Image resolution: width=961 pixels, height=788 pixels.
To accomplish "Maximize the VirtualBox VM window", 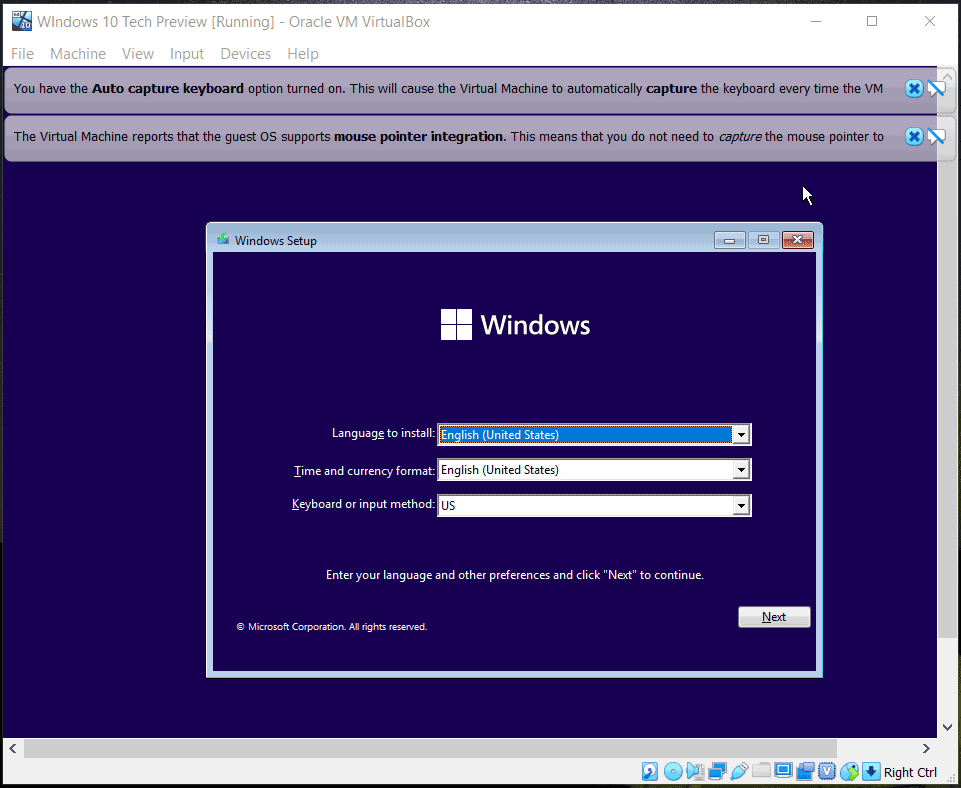I will pyautogui.click(x=872, y=21).
